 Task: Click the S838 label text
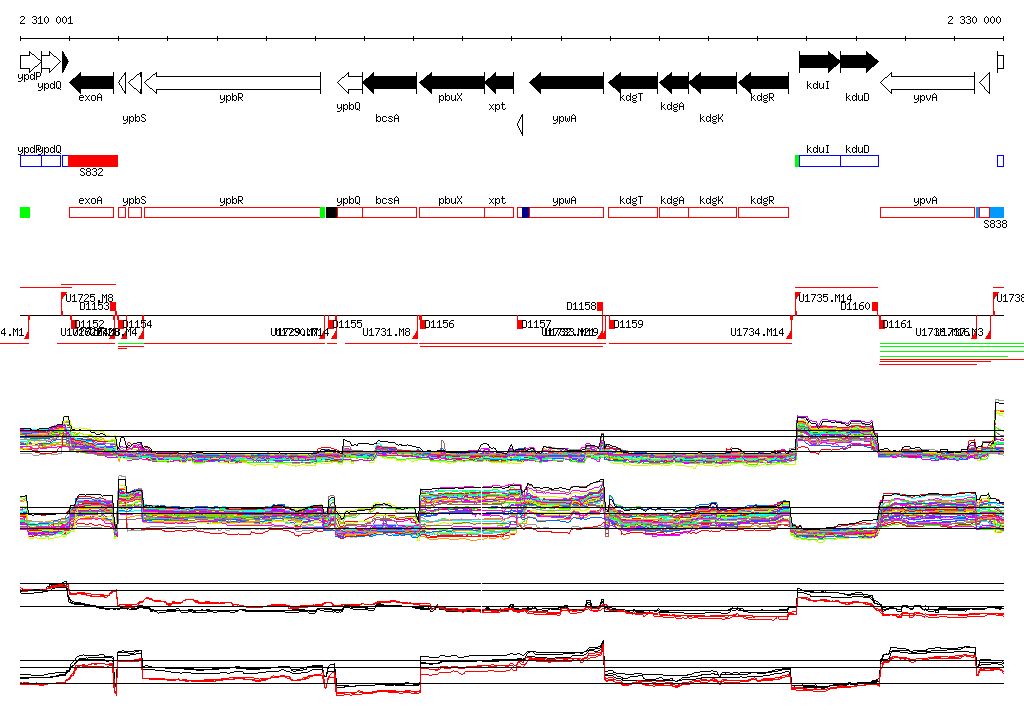coord(995,224)
